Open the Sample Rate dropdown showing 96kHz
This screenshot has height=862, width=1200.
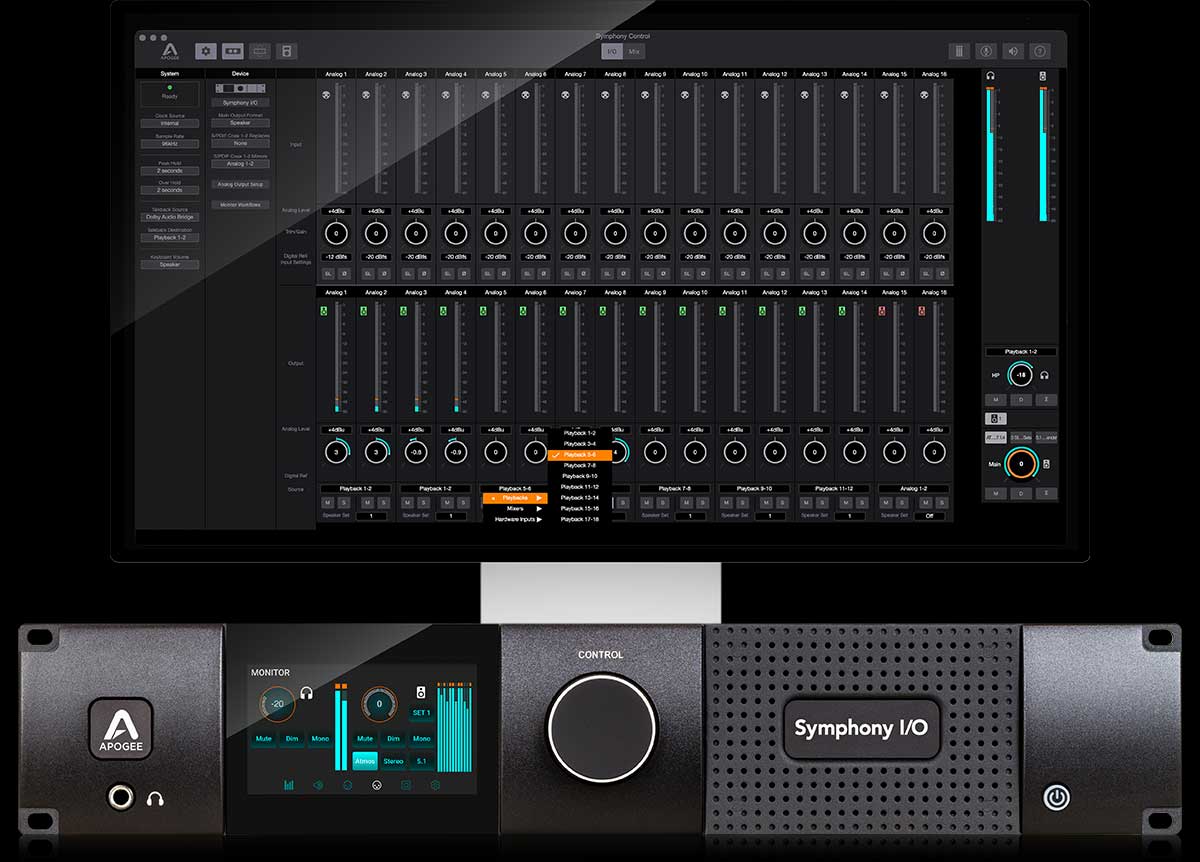170,144
